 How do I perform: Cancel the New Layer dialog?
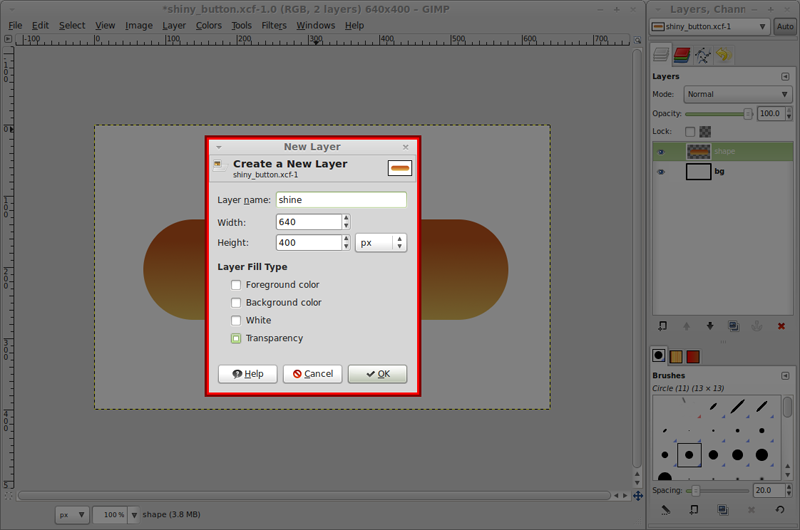pyautogui.click(x=313, y=374)
